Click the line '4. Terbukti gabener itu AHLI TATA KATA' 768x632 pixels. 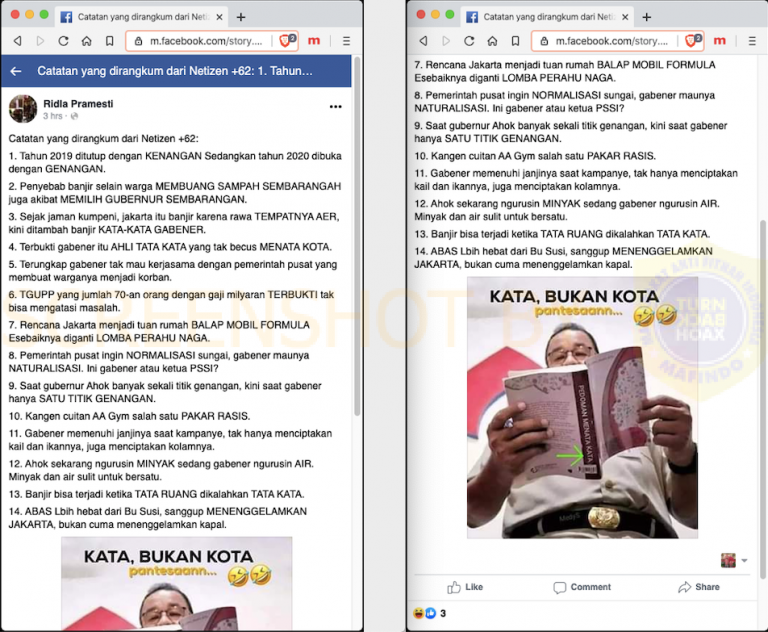pyautogui.click(x=170, y=247)
